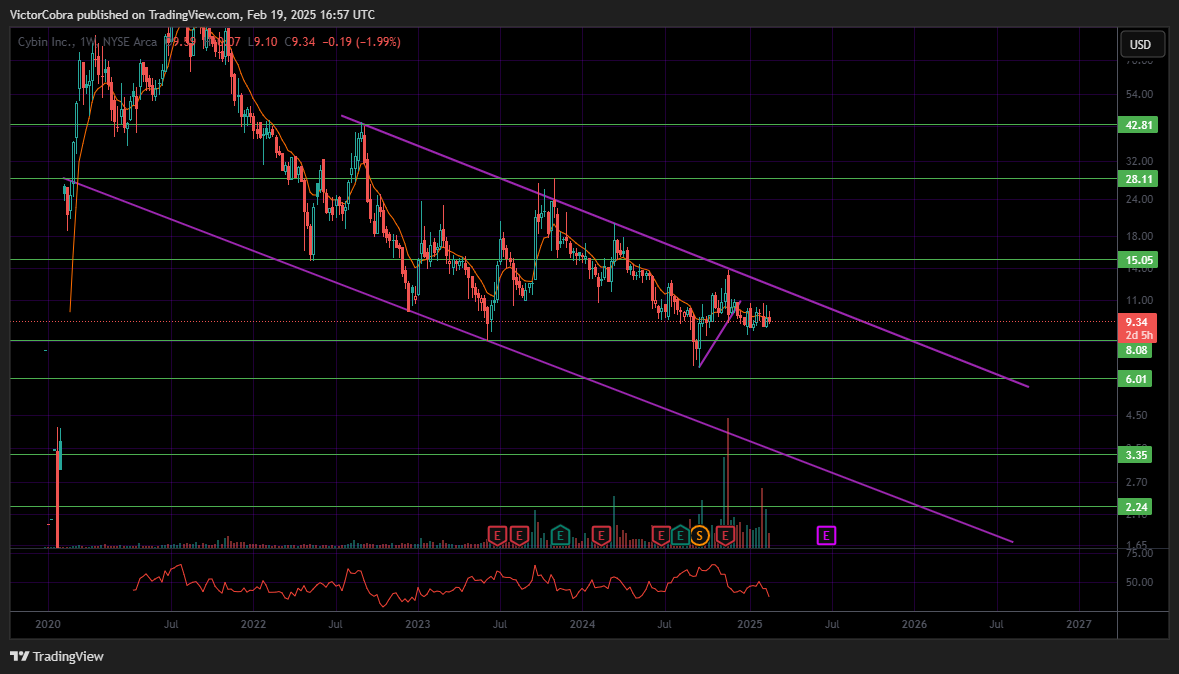Click the 2024 label on time axis
Viewport: 1179px width, 674px height.
pyautogui.click(x=582, y=624)
